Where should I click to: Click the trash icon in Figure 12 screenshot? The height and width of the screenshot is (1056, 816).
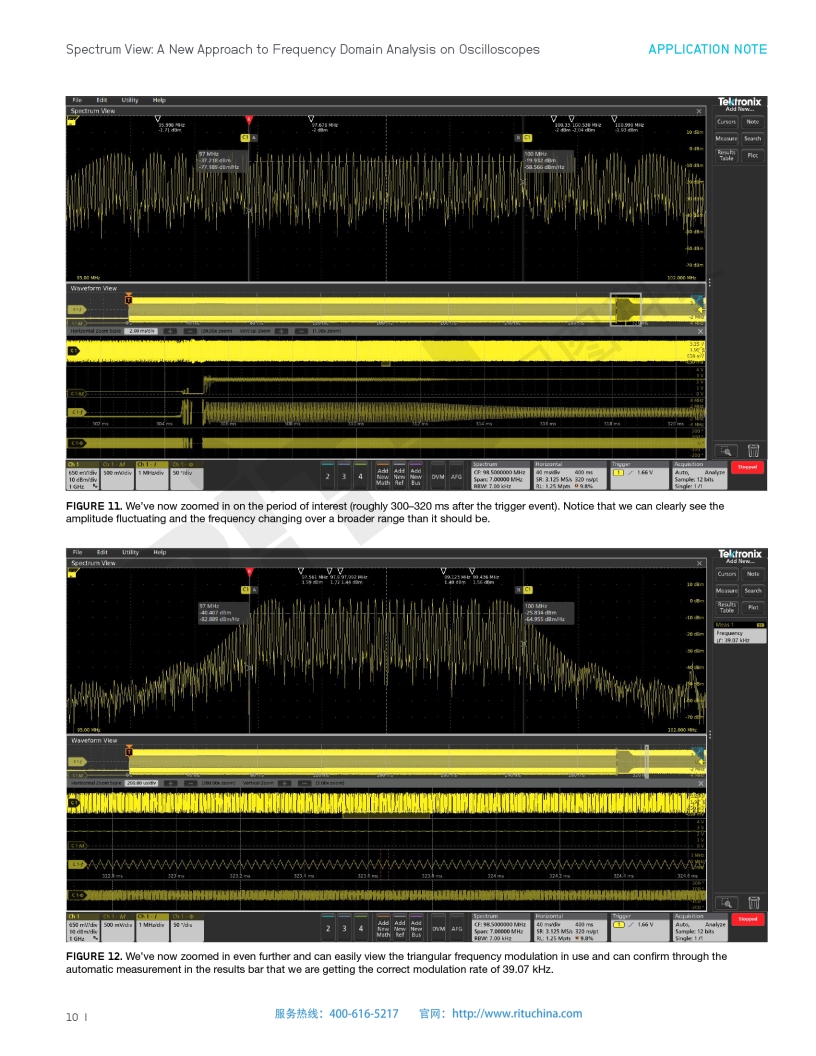coord(753,903)
